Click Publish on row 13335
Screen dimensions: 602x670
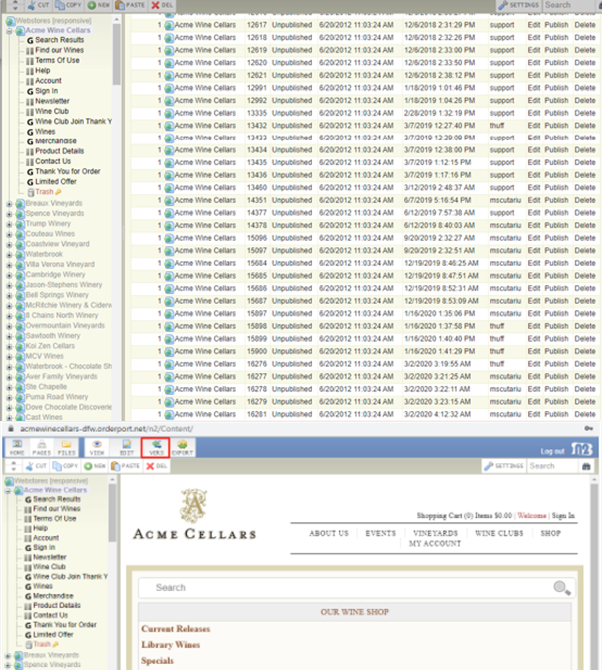tap(556, 113)
